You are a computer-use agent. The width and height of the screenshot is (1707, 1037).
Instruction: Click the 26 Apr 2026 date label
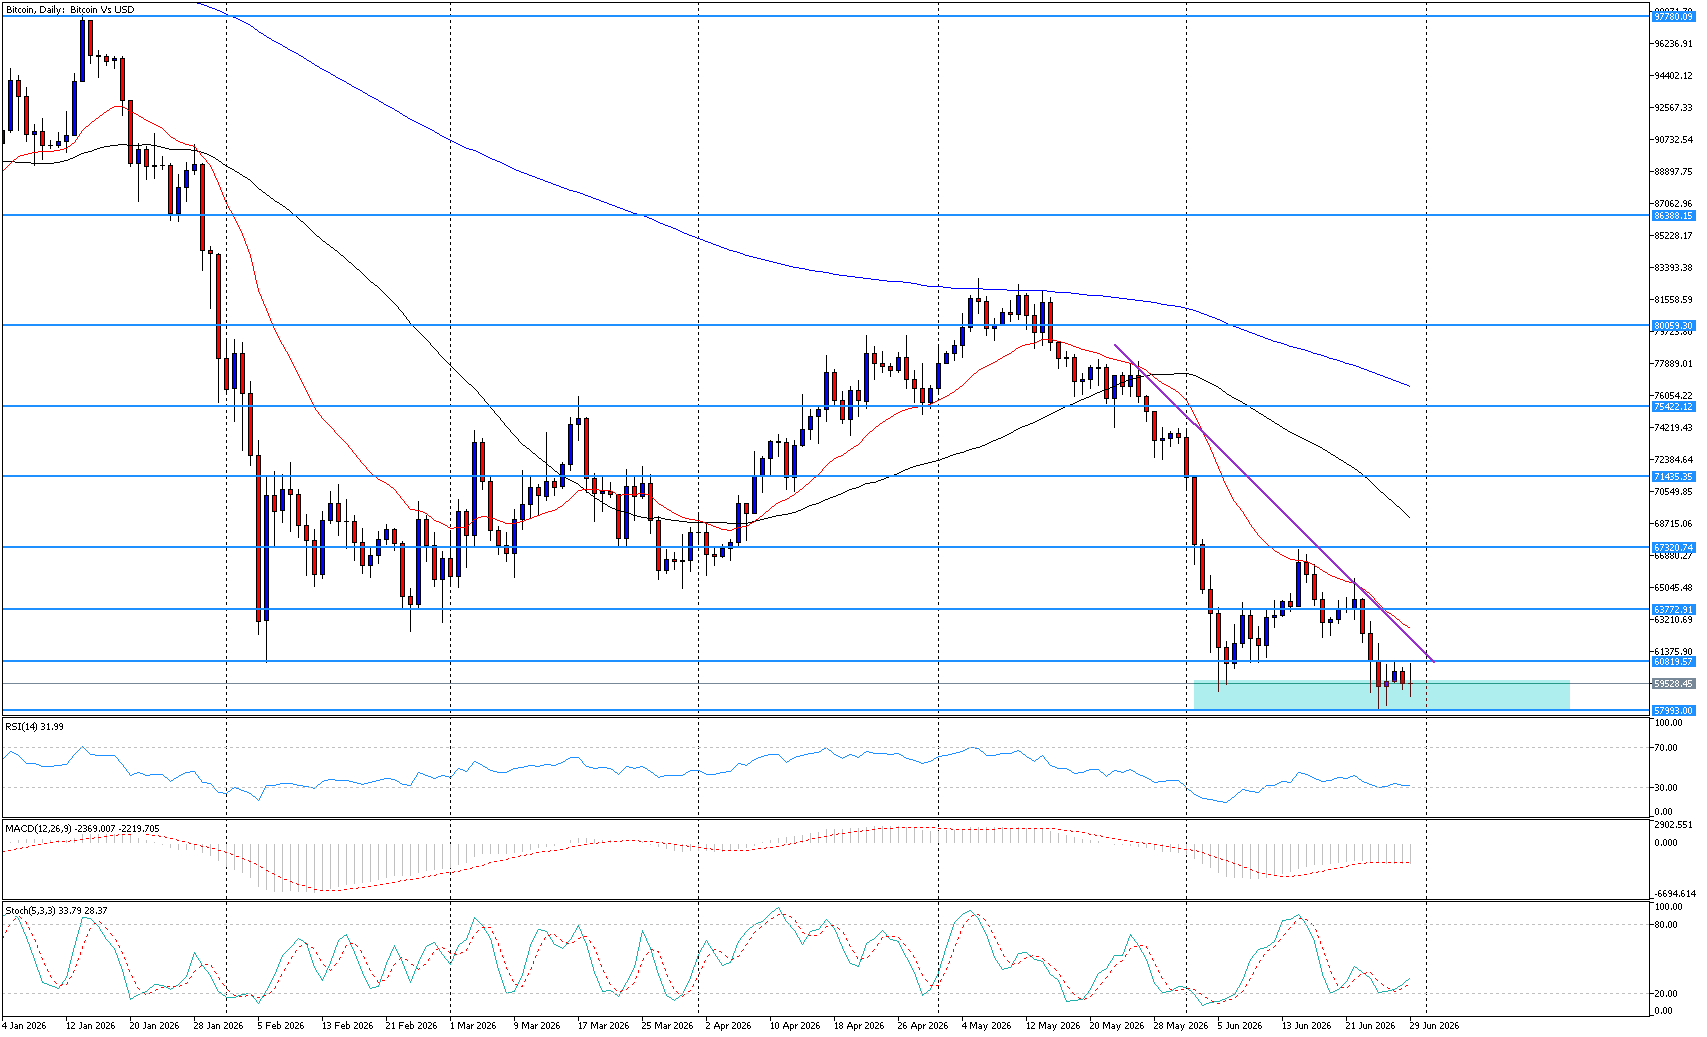pos(922,1026)
